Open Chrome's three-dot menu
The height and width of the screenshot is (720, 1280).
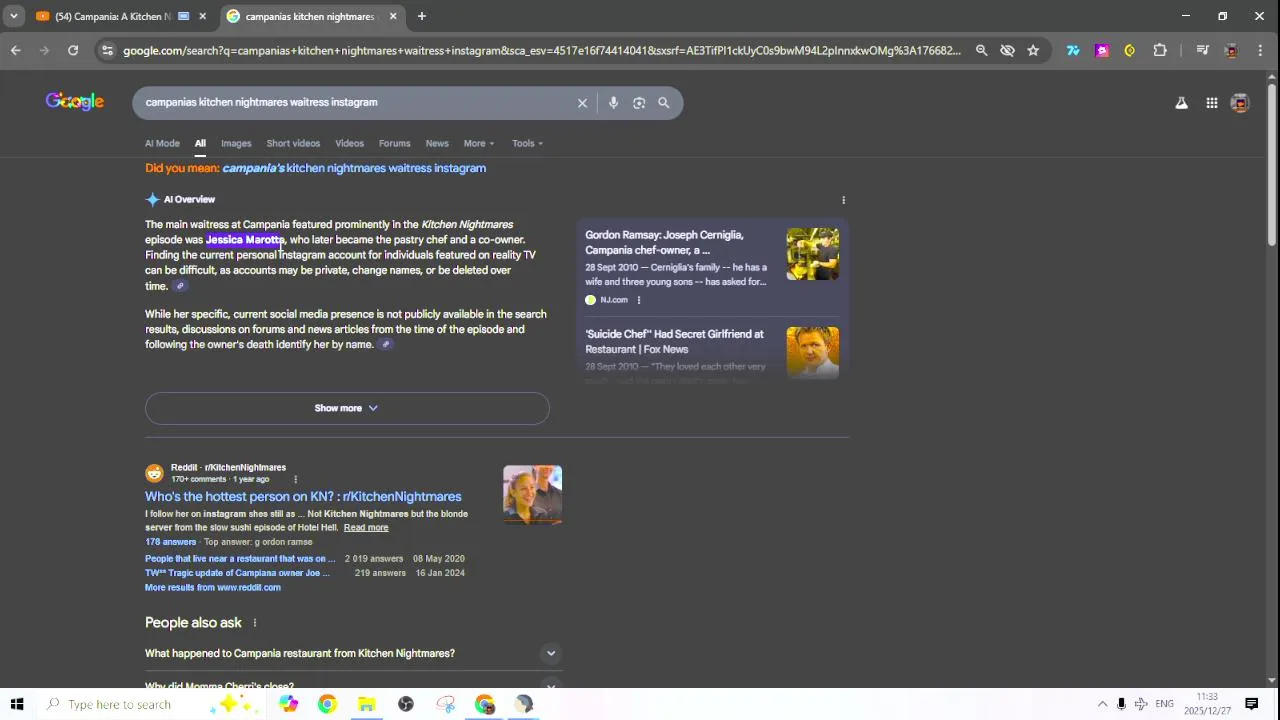1259,50
